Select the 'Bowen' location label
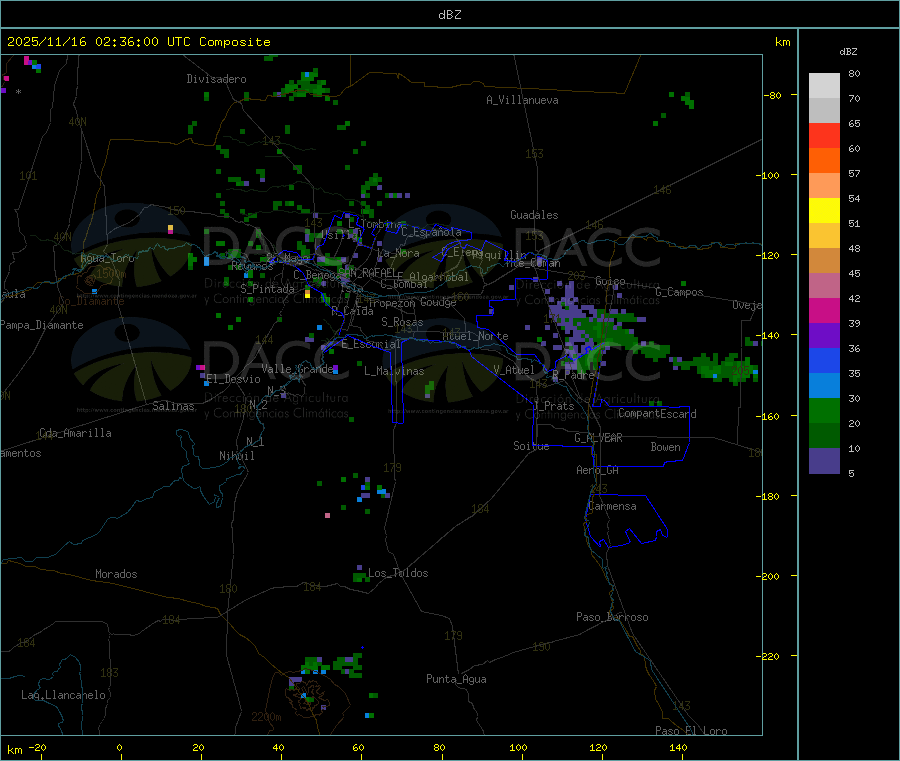This screenshot has width=900, height=761. pos(666,447)
